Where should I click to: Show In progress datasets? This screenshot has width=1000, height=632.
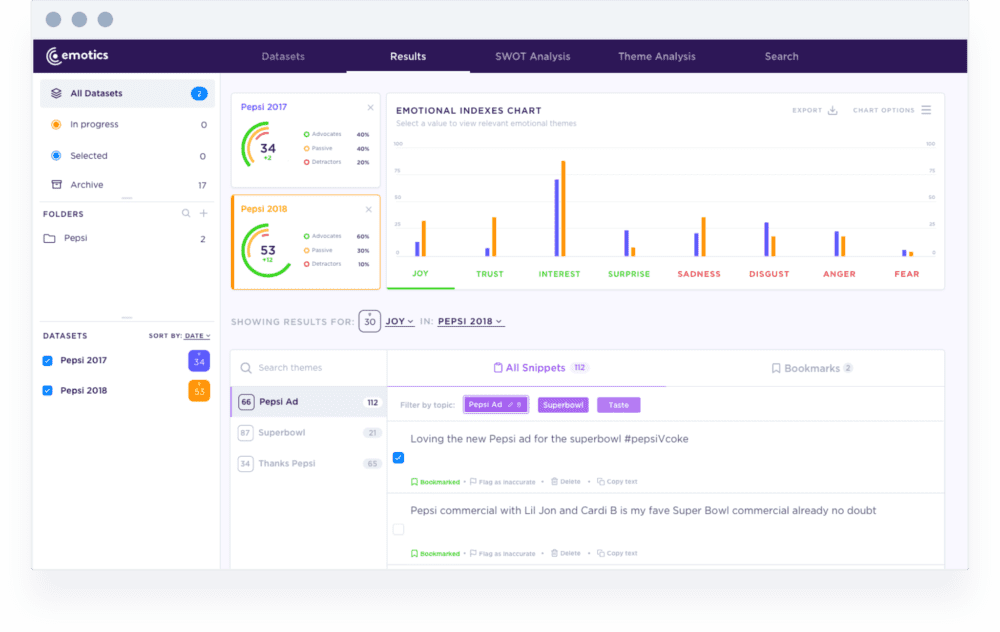[127, 124]
